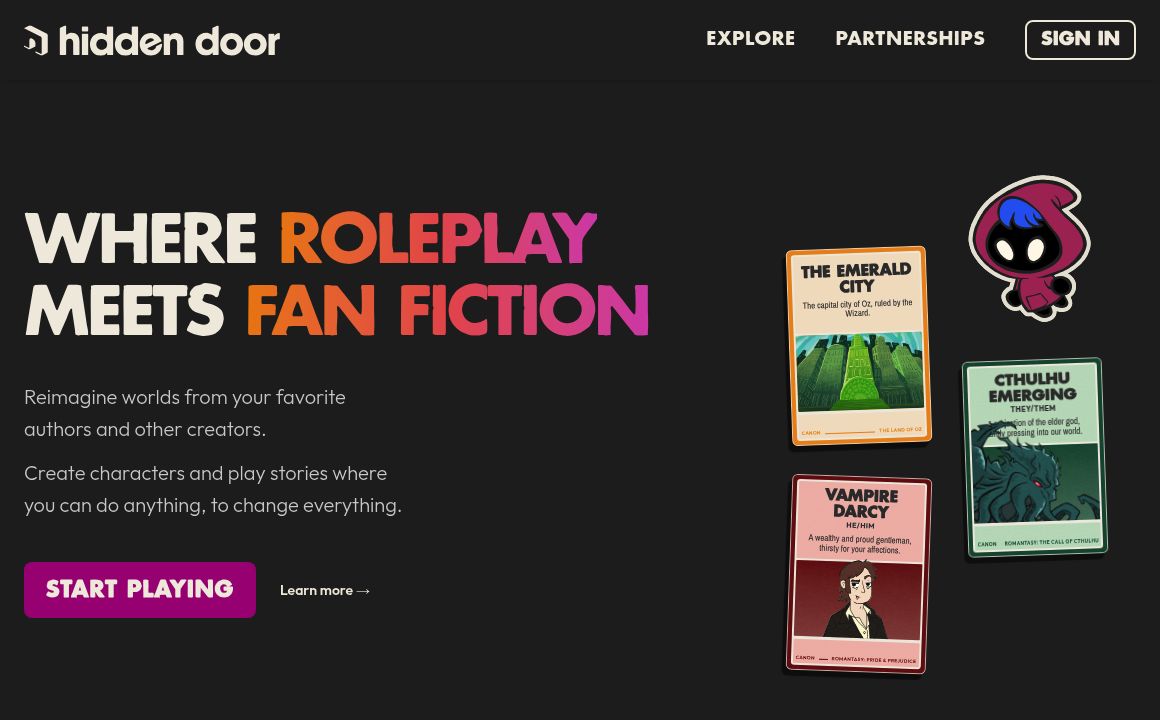1160x720 pixels.
Task: Click the hidden door wordmark text
Action: pyautogui.click(x=169, y=41)
